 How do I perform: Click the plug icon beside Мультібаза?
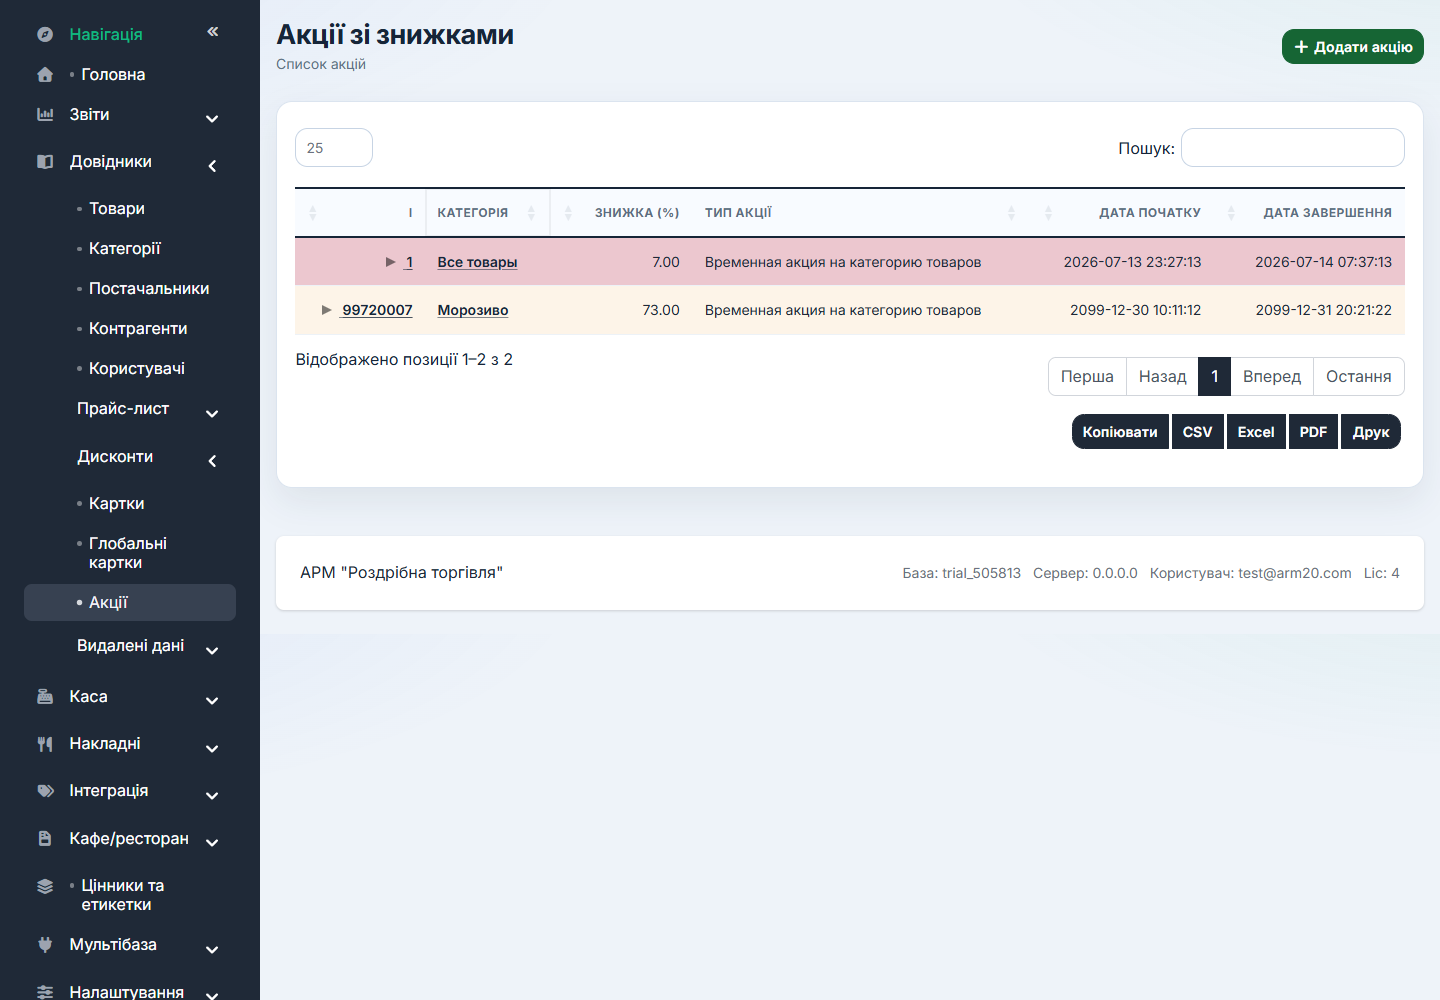click(45, 944)
